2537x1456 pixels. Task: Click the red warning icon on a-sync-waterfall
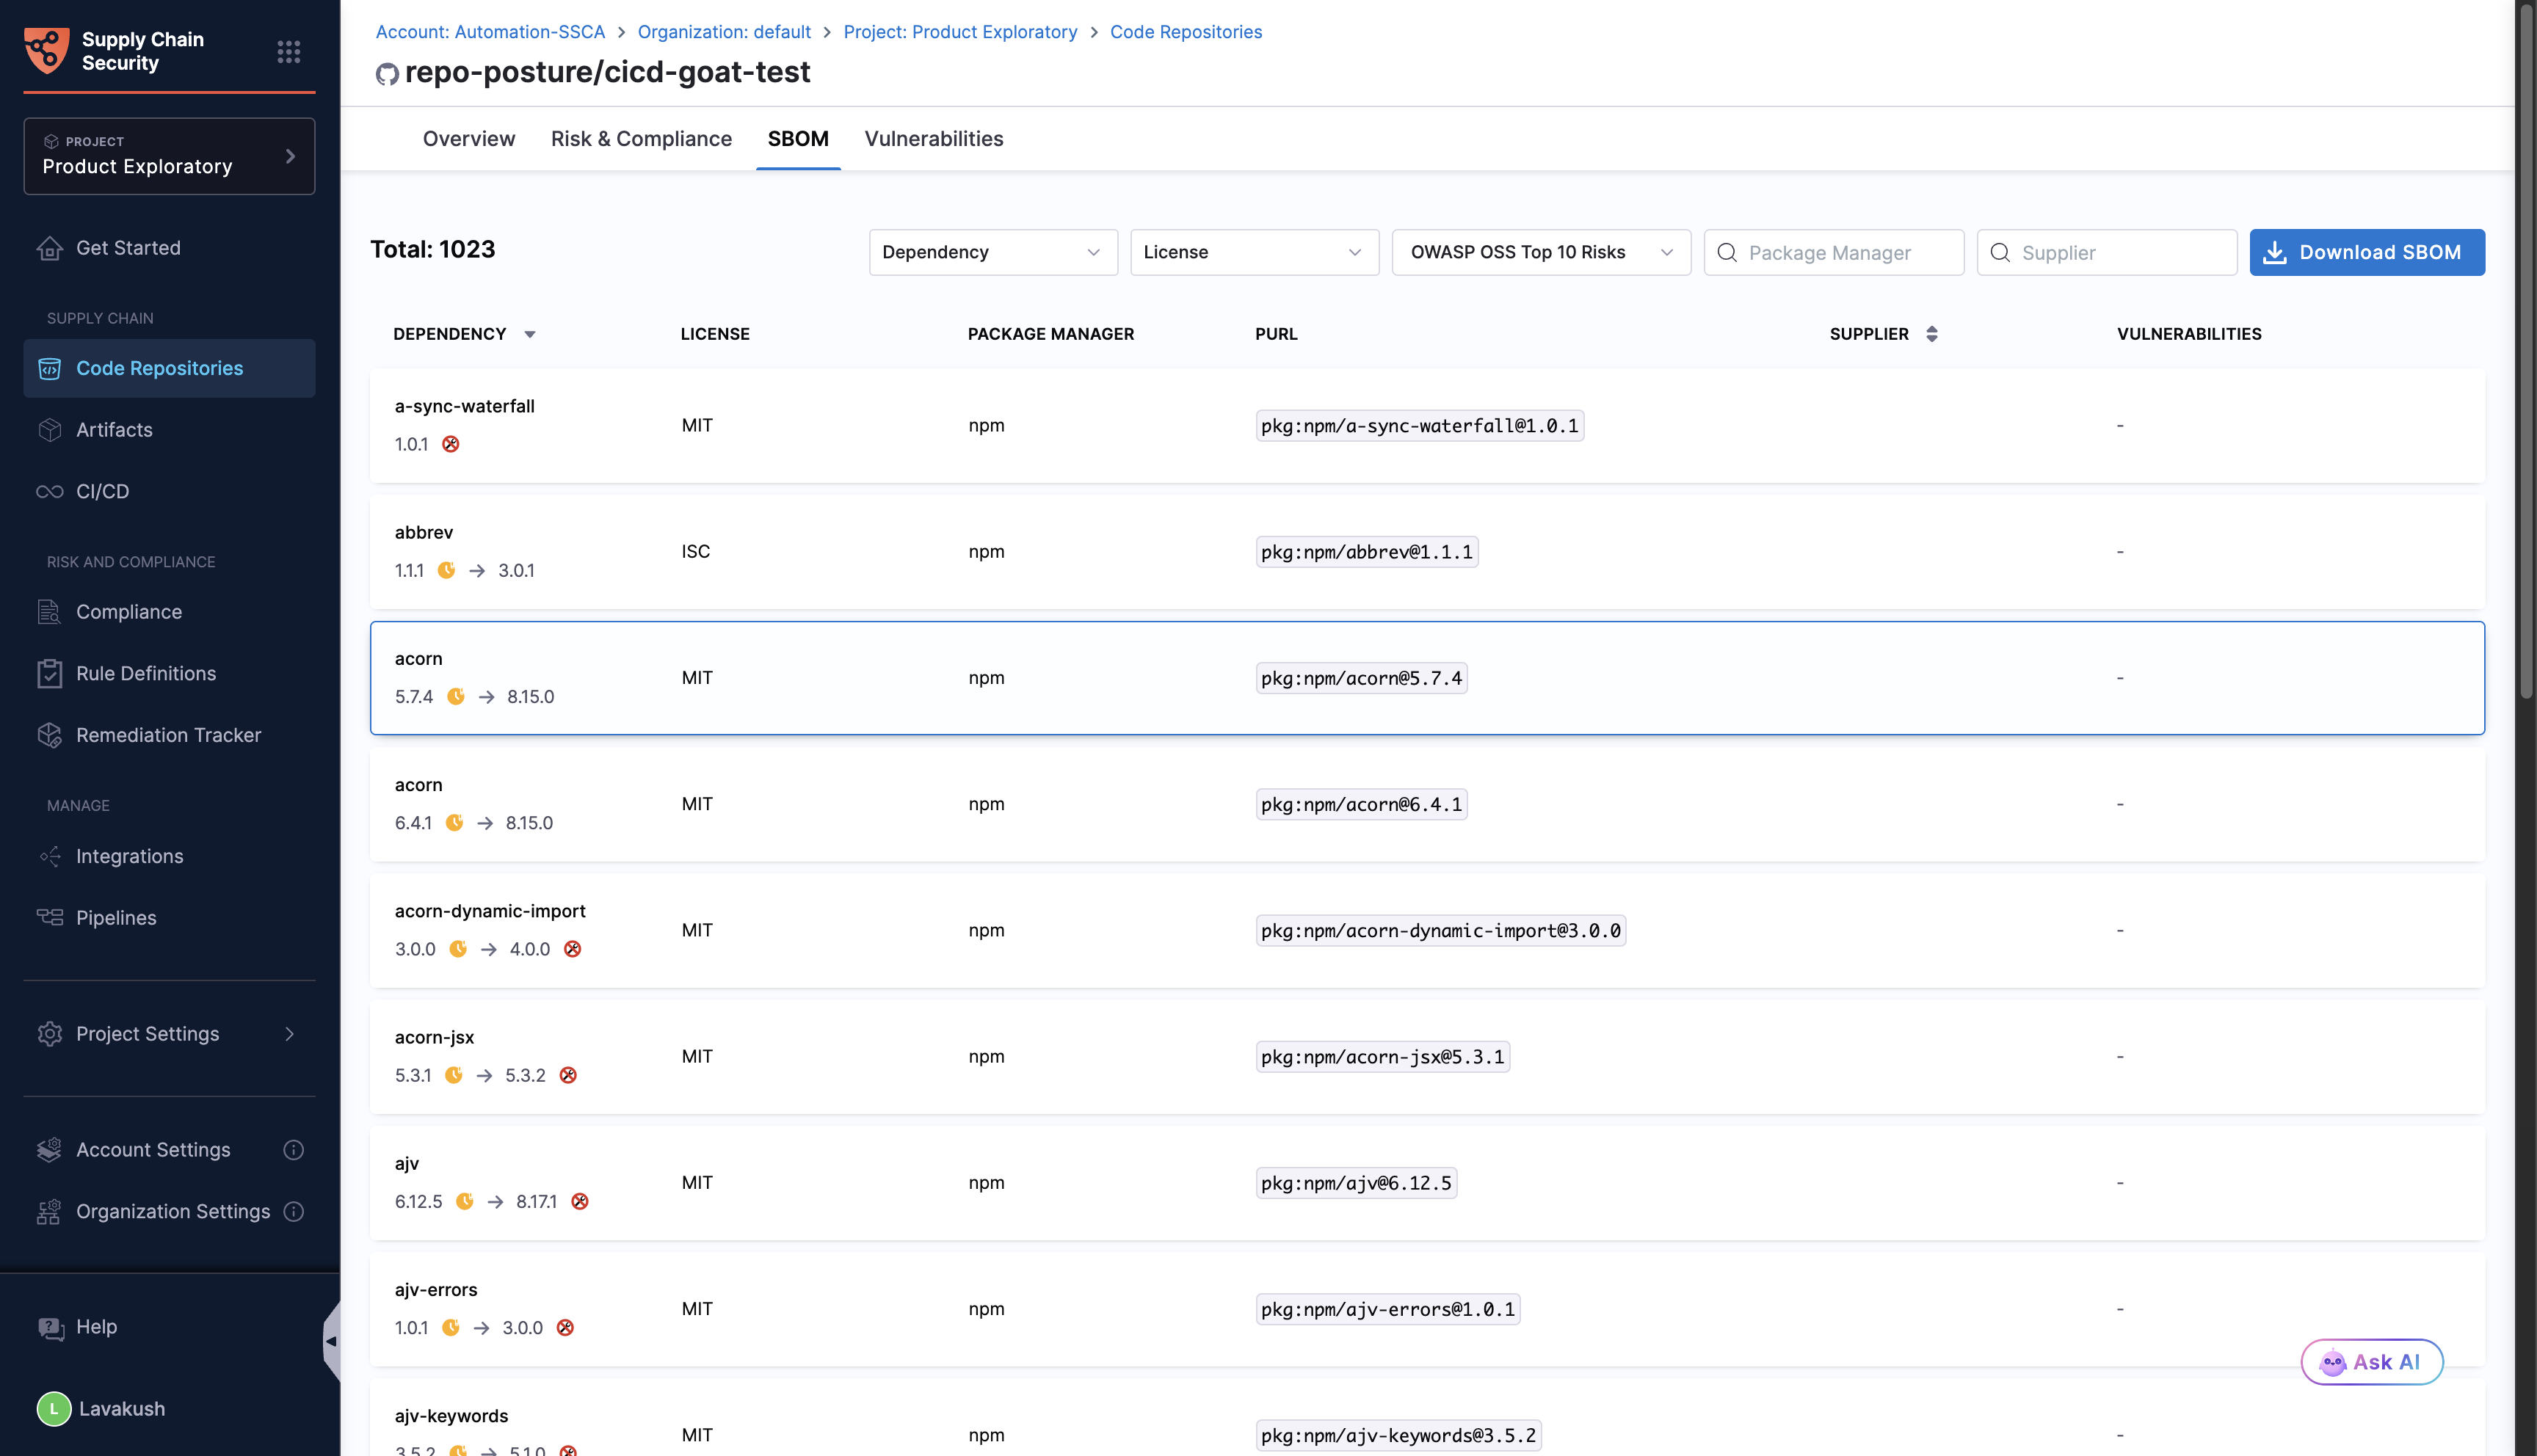click(451, 444)
